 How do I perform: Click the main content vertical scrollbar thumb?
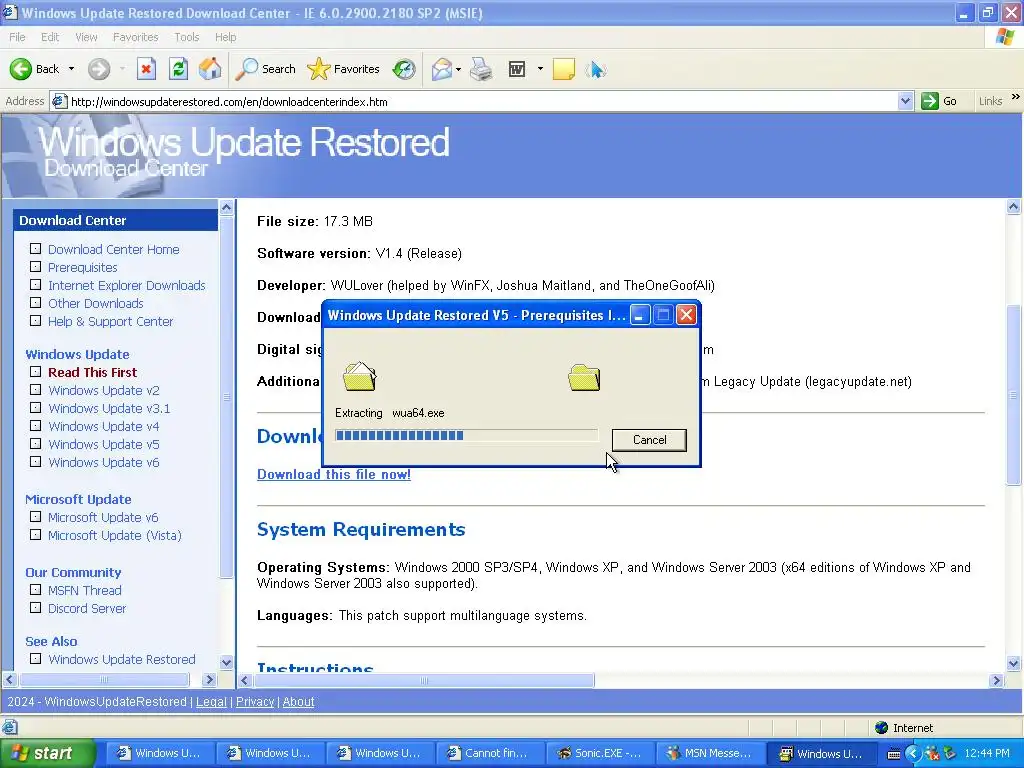(1013, 394)
